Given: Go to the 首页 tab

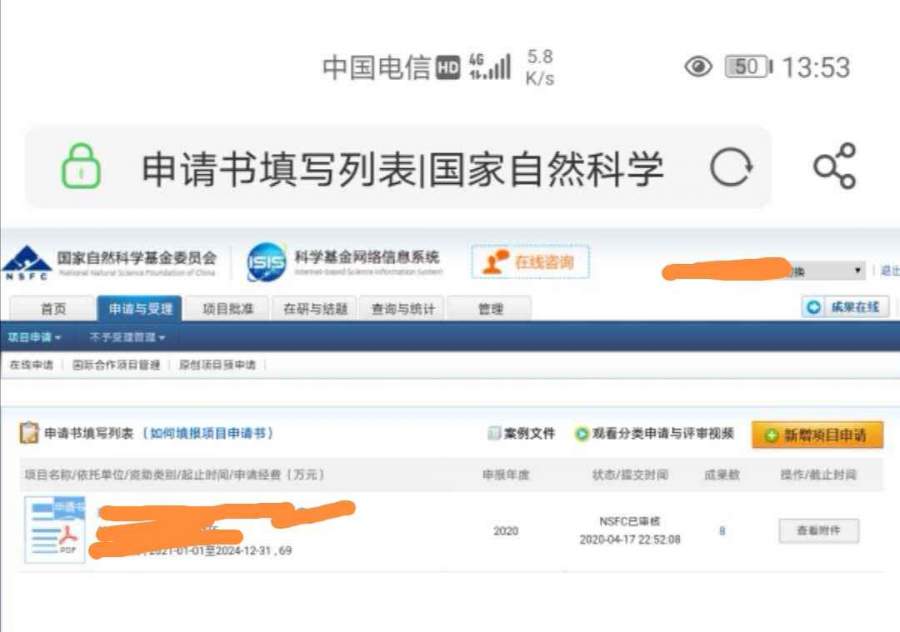Looking at the screenshot, I should 53,309.
